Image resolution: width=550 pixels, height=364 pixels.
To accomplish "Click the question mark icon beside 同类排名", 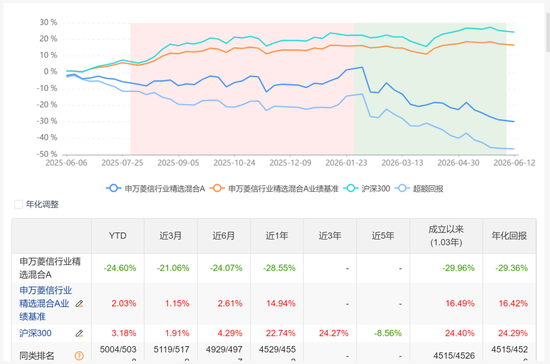I will pos(79,356).
